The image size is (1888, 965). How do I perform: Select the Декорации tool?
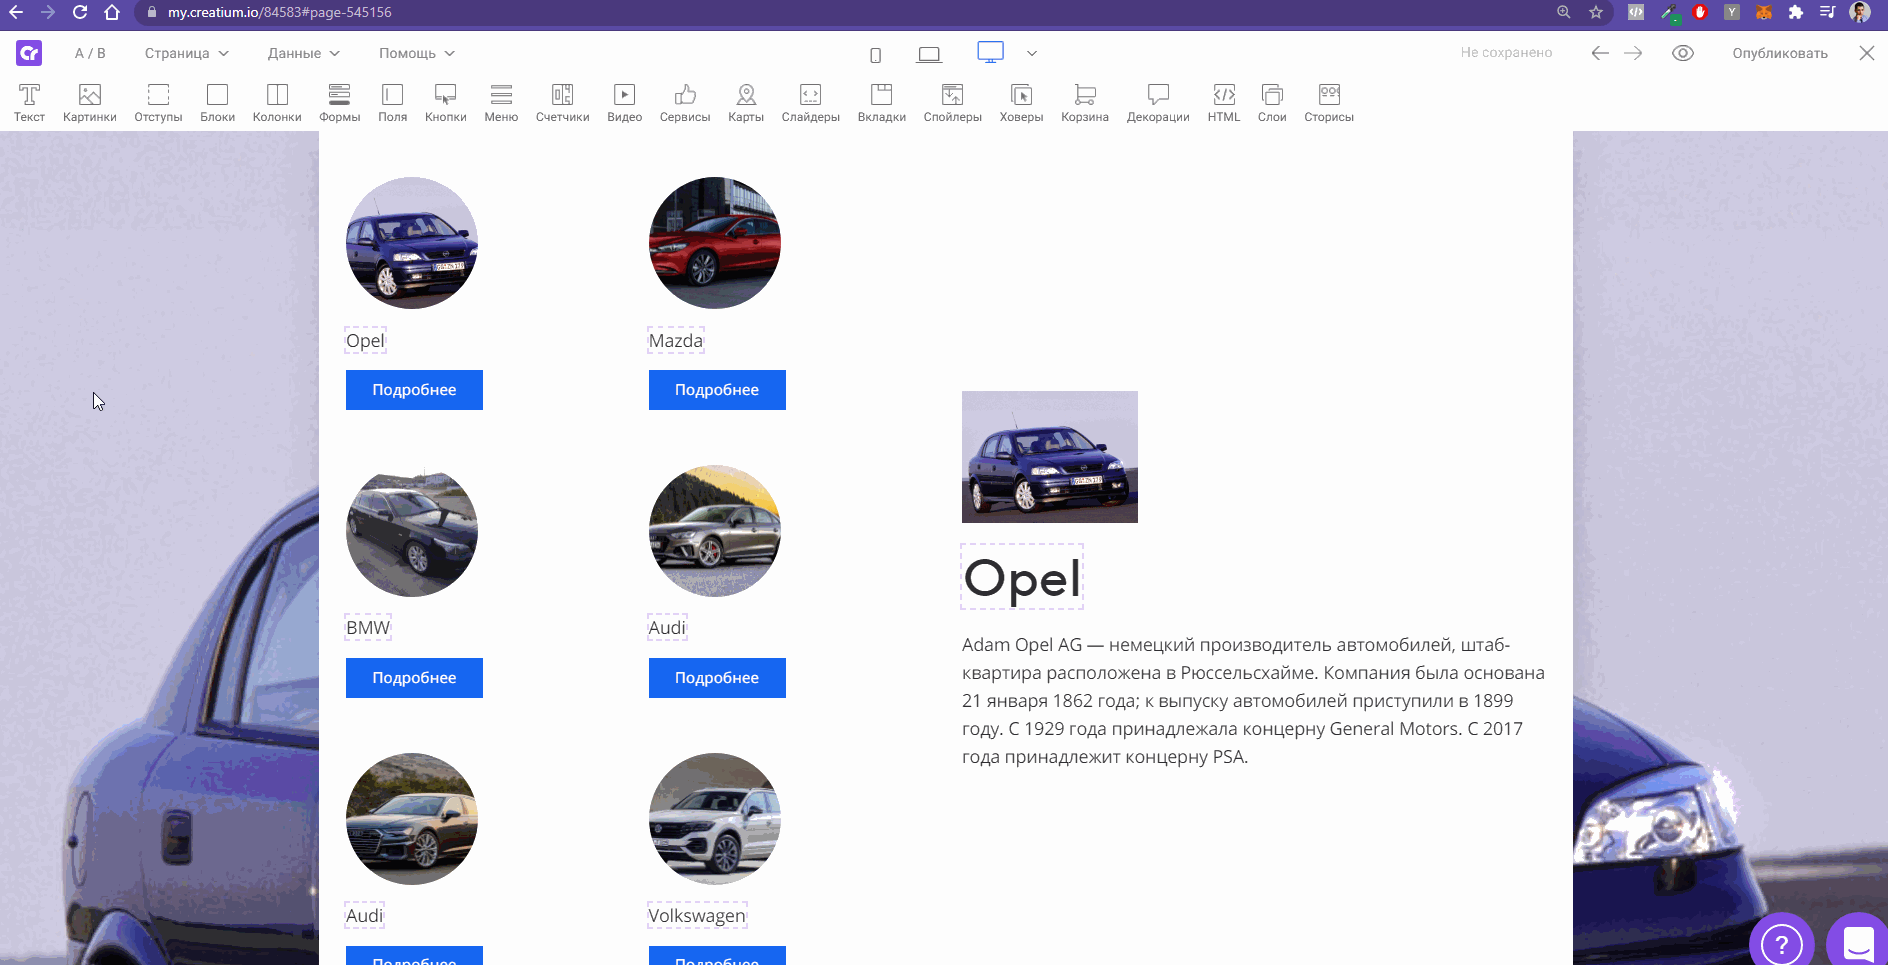(1158, 103)
